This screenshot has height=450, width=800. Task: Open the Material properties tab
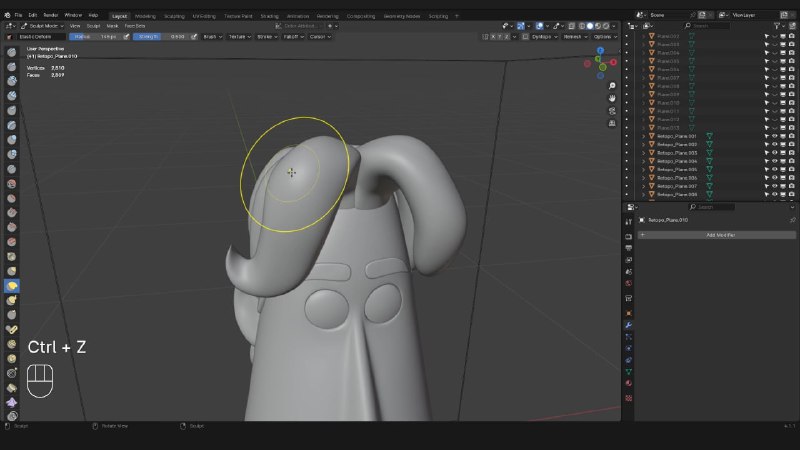629,384
